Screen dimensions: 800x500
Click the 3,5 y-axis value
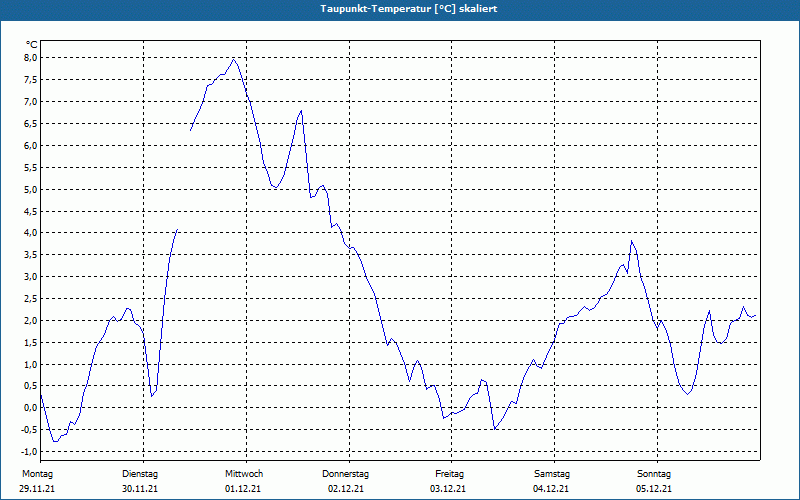click(31, 255)
